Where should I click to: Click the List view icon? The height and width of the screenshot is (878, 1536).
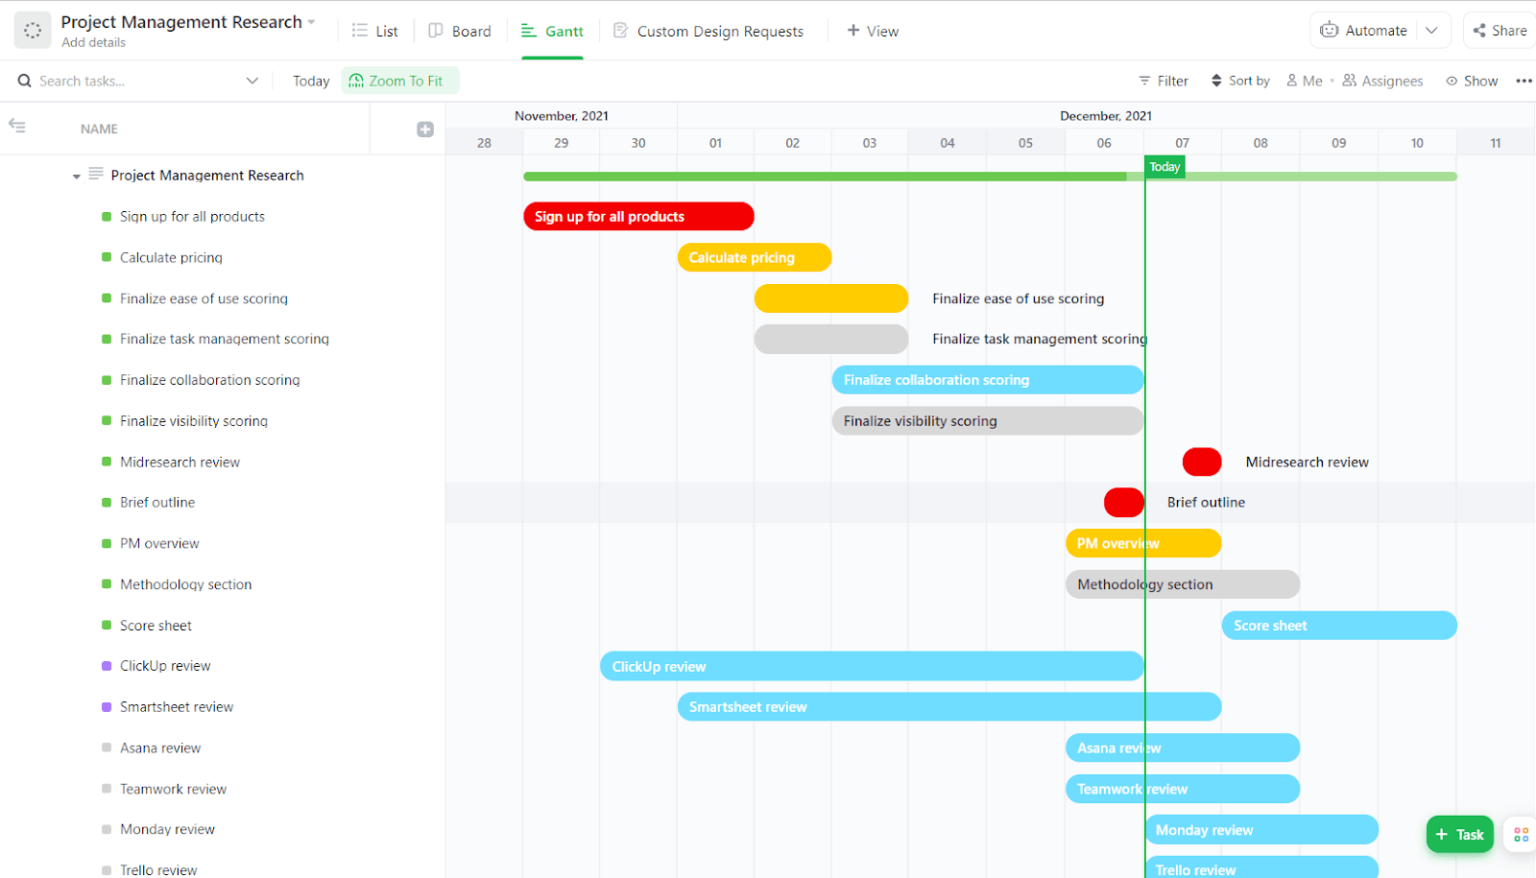(360, 31)
